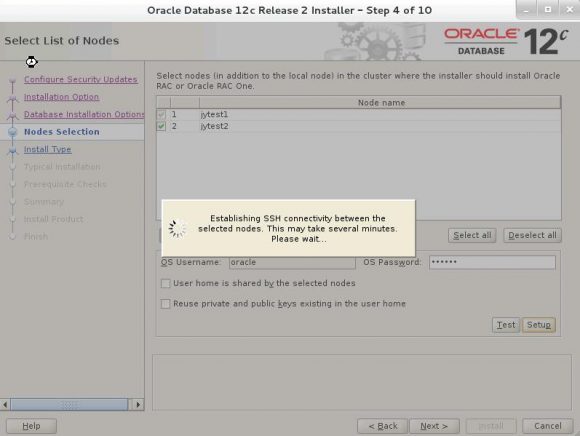Minimize the installer window

[x=526, y=10]
